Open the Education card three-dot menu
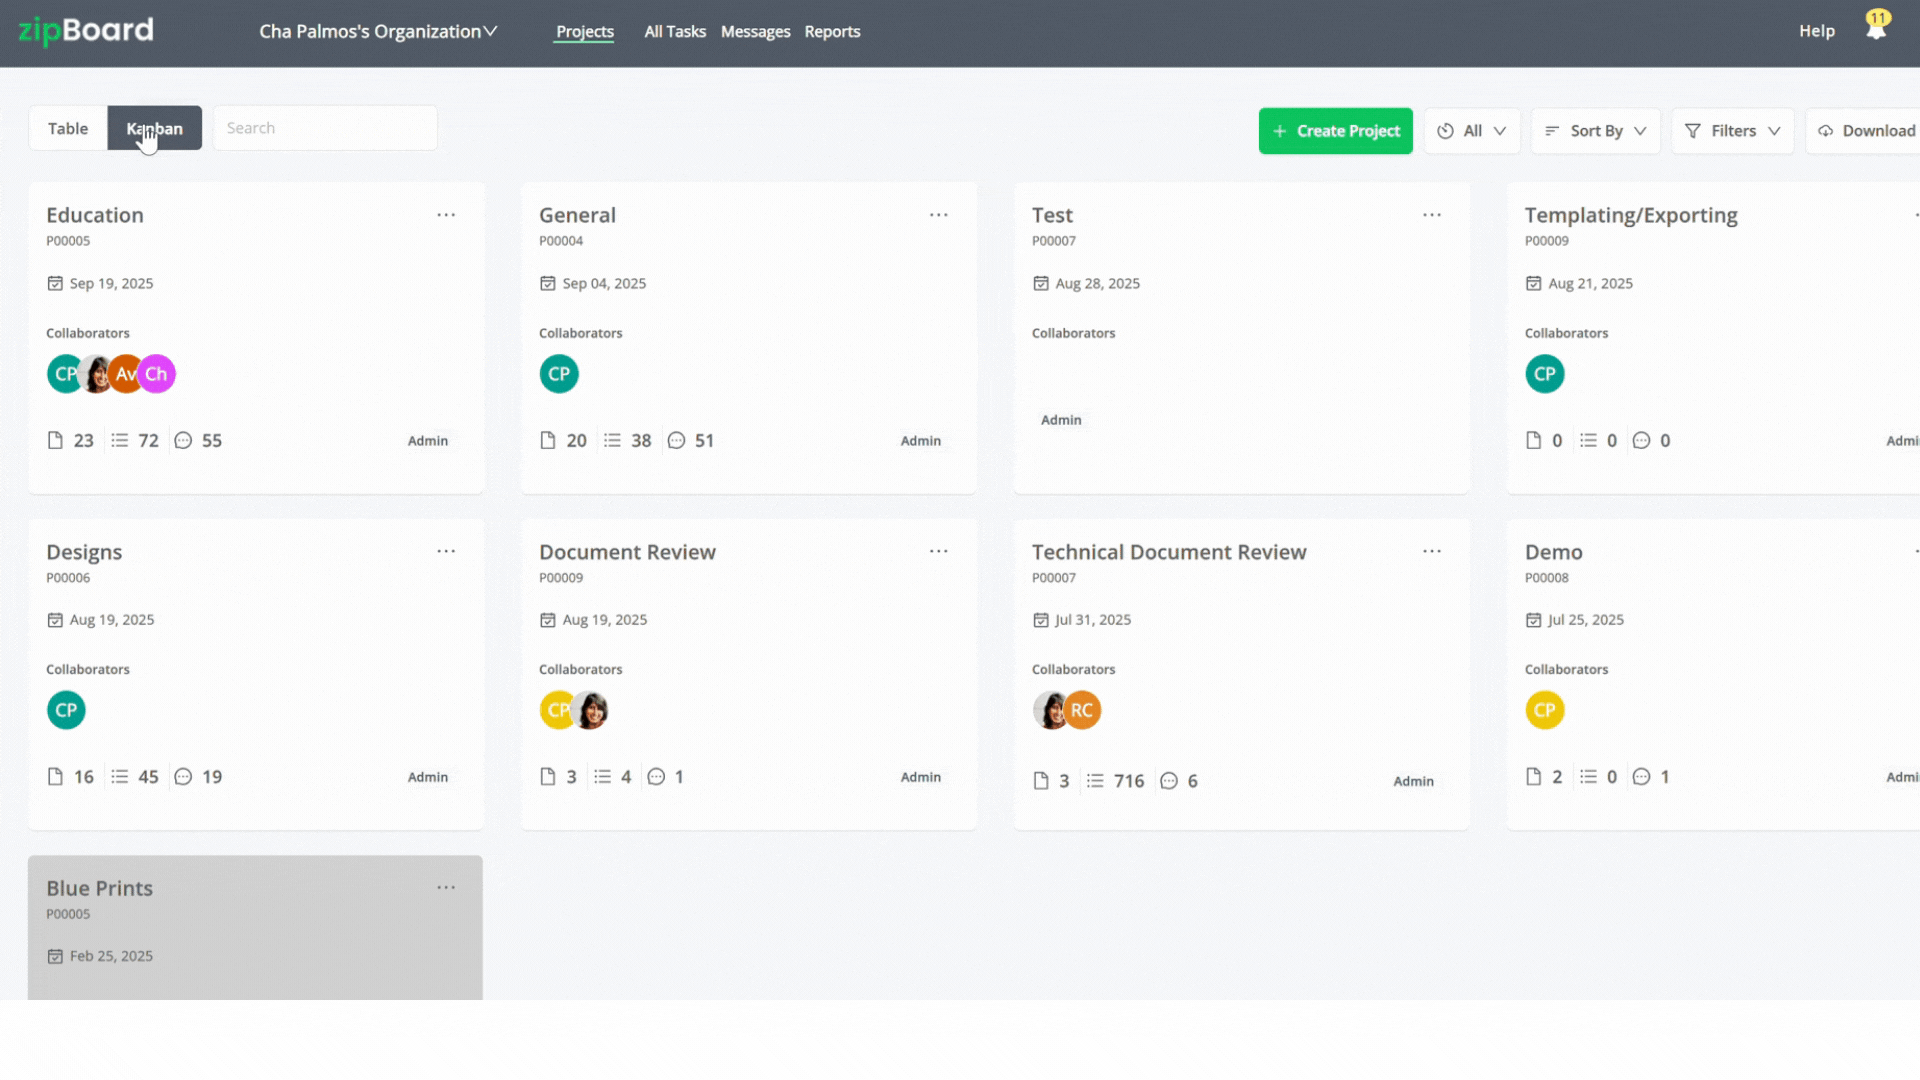Image resolution: width=1920 pixels, height=1080 pixels. (x=446, y=215)
